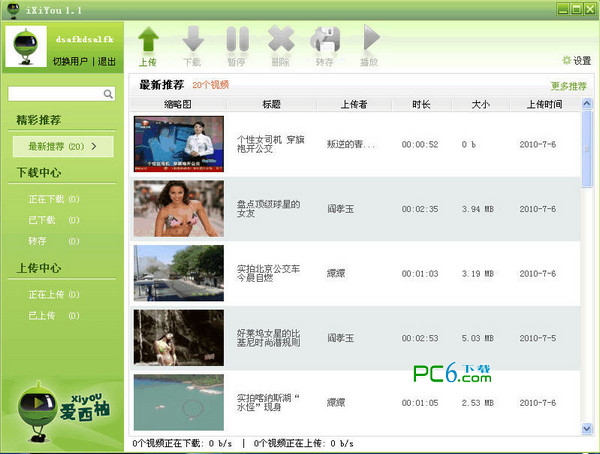Click 更多推荐 more recommendations link
Image resolution: width=600 pixels, height=454 pixels.
click(x=568, y=87)
